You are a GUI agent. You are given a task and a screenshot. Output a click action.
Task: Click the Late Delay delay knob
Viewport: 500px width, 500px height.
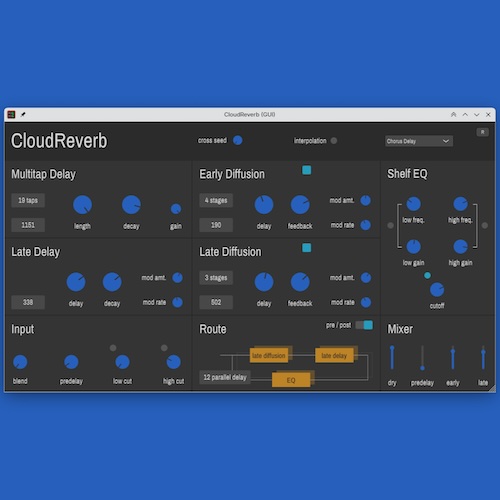[x=76, y=282]
